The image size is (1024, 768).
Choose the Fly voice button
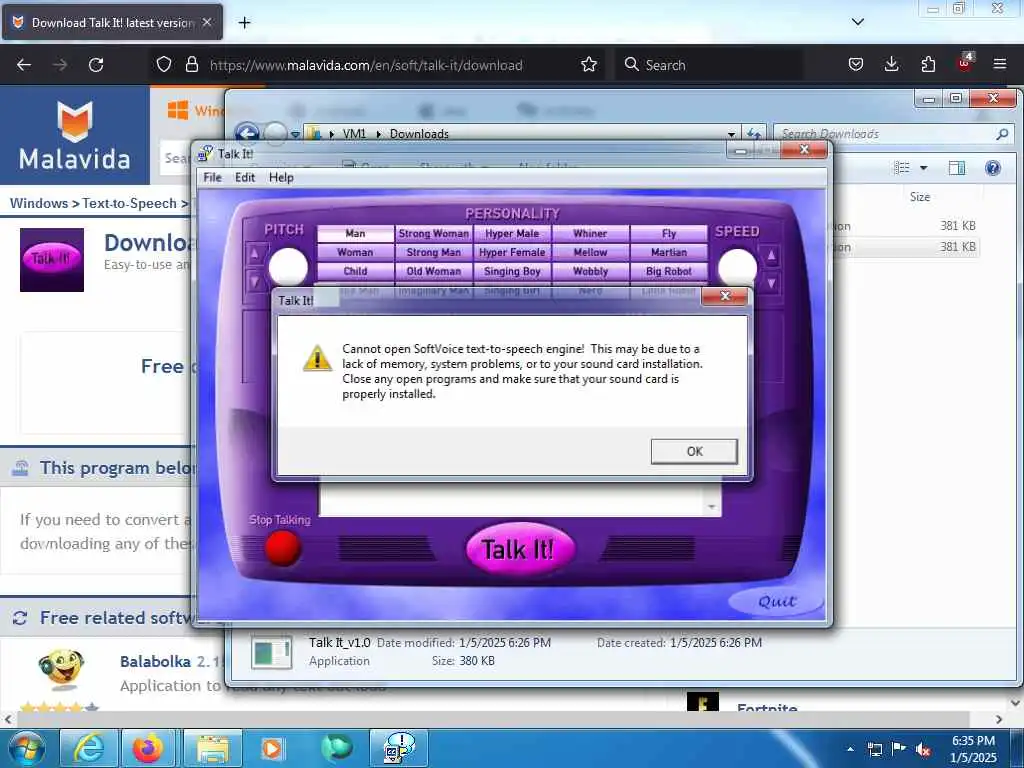(x=669, y=233)
